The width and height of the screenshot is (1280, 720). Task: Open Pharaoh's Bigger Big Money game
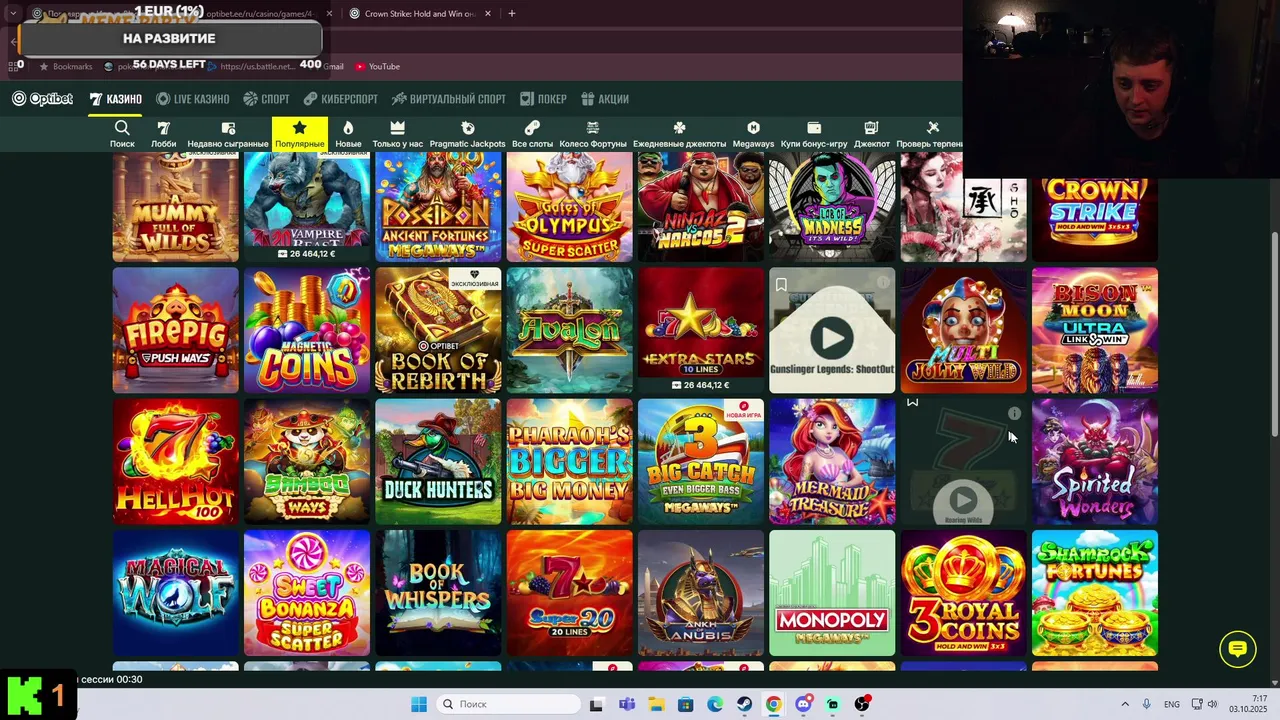pos(570,462)
